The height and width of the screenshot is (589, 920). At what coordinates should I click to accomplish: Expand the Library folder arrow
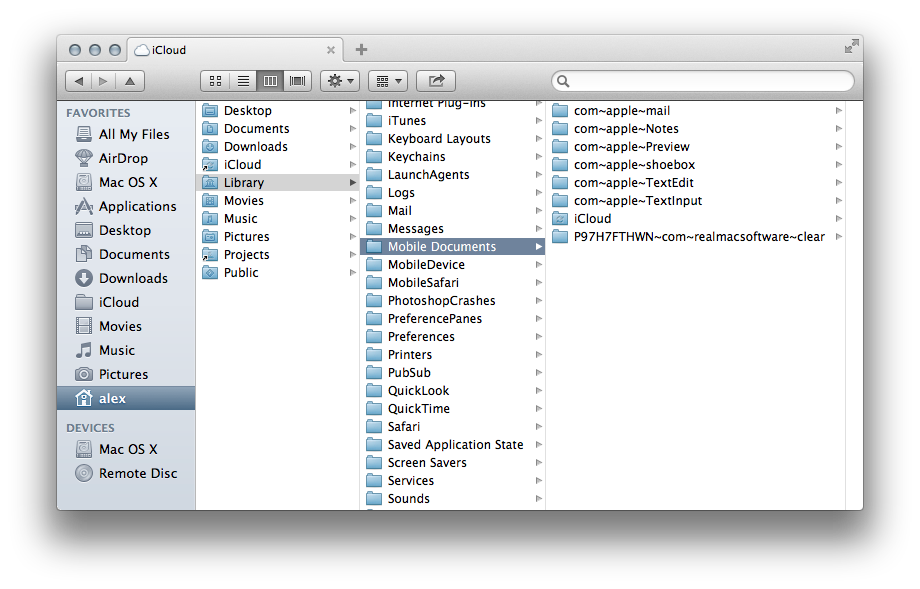coord(353,183)
